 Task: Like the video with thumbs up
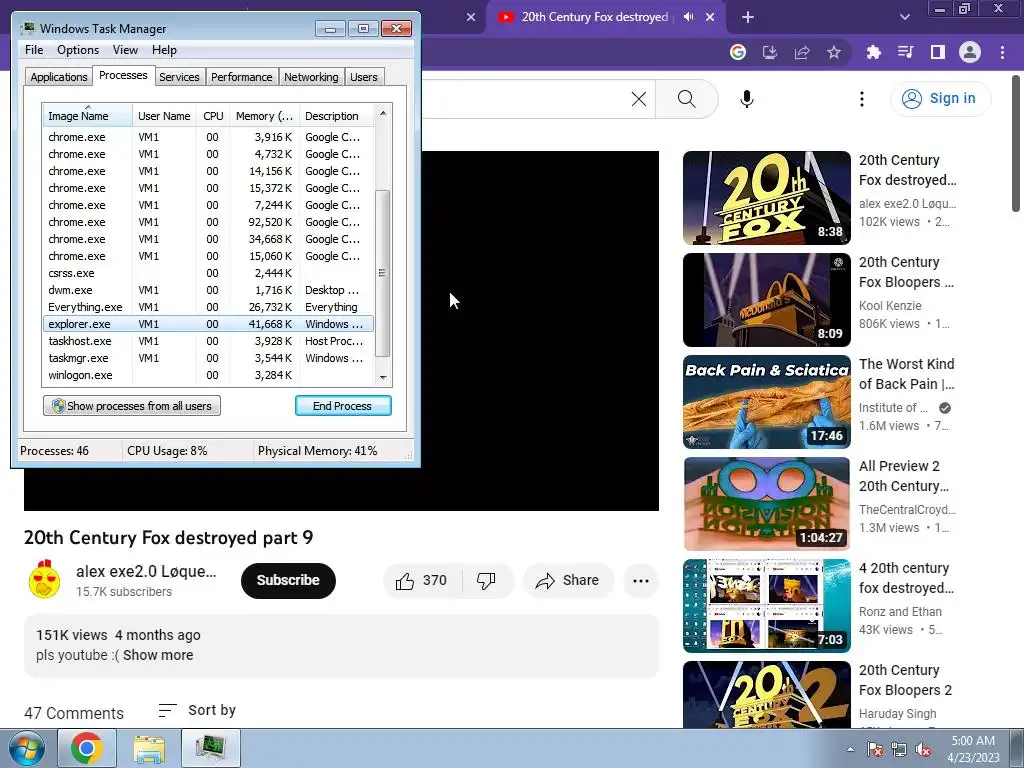[422, 581]
